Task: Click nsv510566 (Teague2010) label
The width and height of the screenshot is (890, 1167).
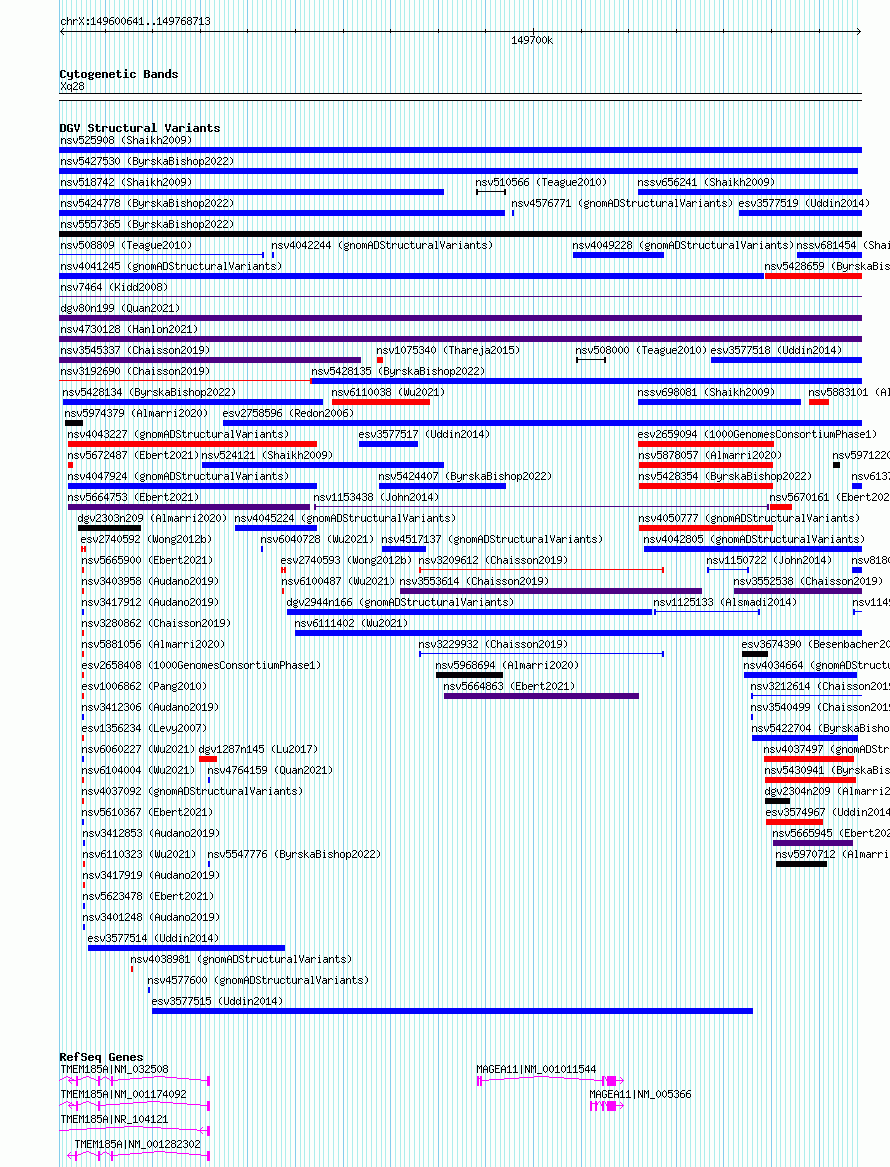Action: coord(541,182)
